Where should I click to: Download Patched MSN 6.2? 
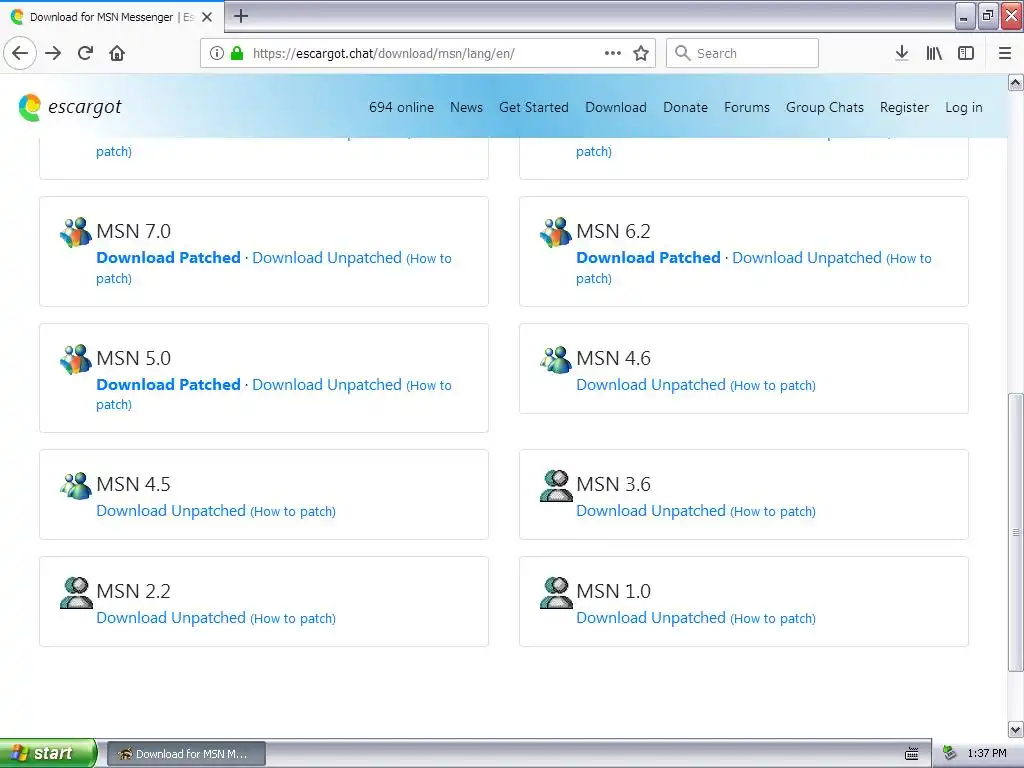pos(648,257)
